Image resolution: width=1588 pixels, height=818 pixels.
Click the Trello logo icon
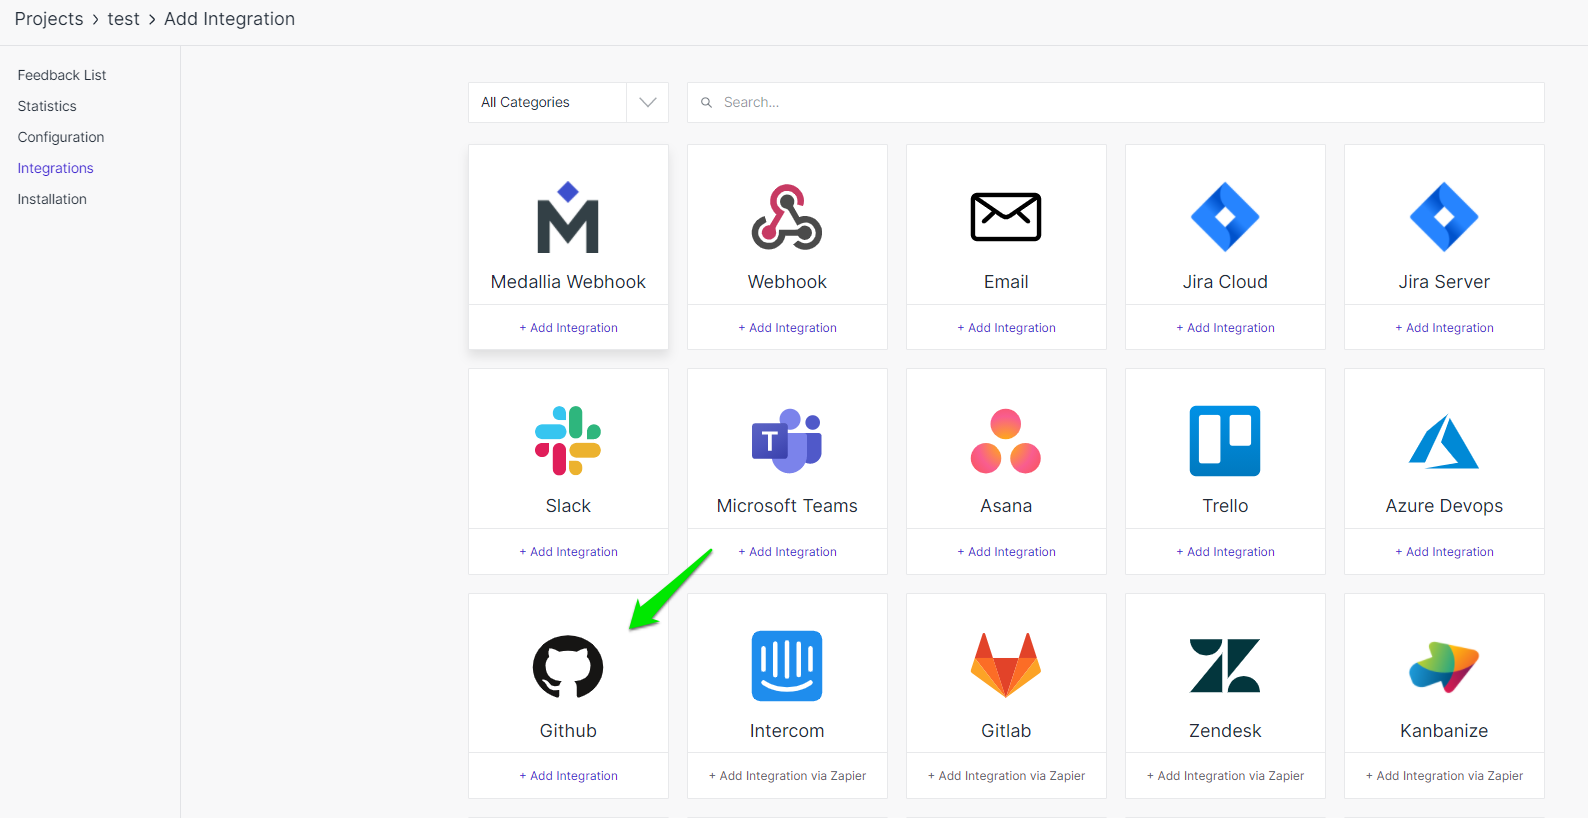[x=1225, y=441]
